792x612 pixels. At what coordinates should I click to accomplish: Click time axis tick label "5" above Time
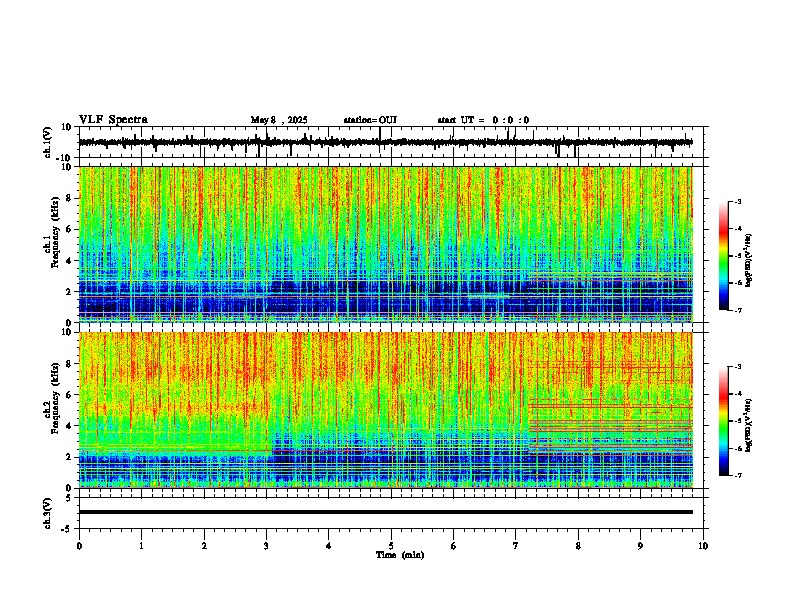click(x=391, y=546)
